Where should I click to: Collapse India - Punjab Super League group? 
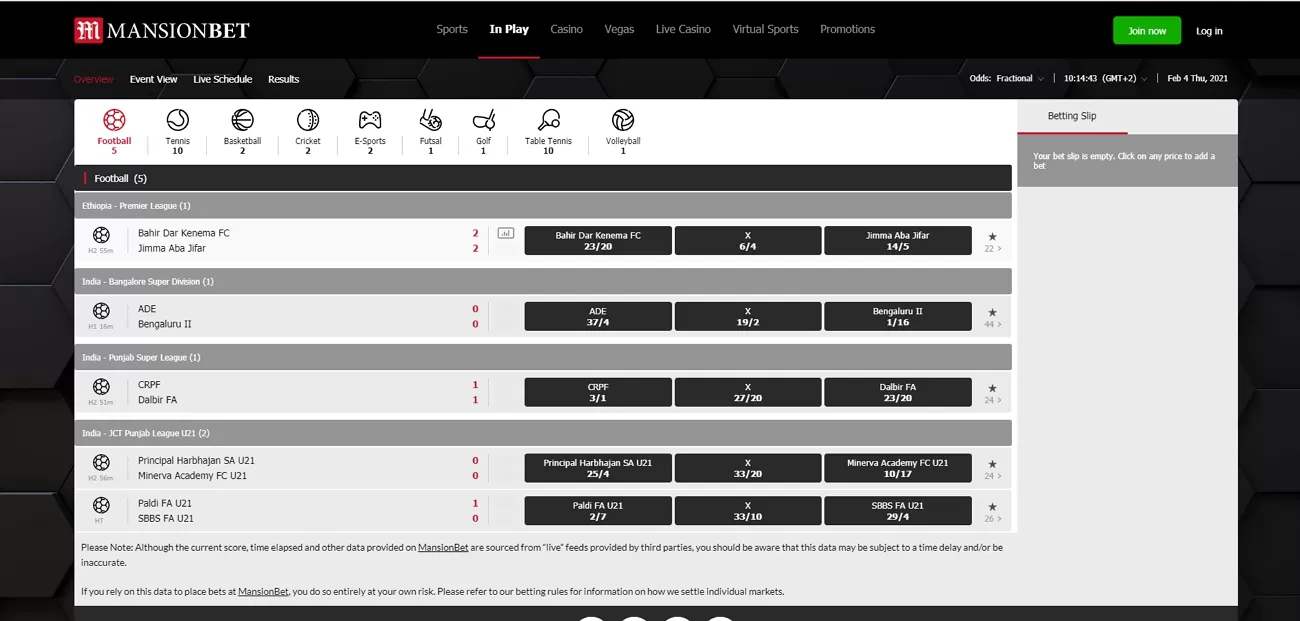[543, 357]
